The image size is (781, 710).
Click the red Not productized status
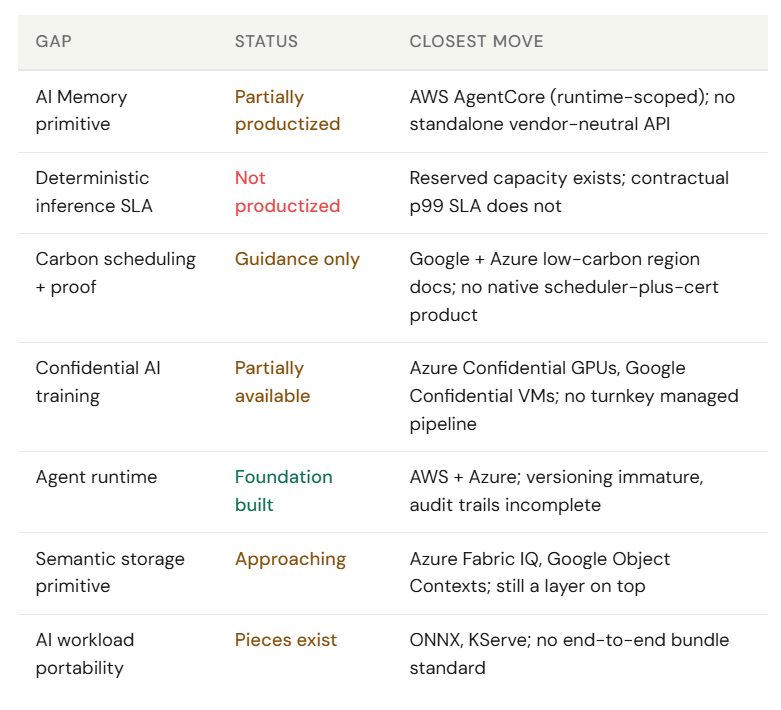pos(287,192)
